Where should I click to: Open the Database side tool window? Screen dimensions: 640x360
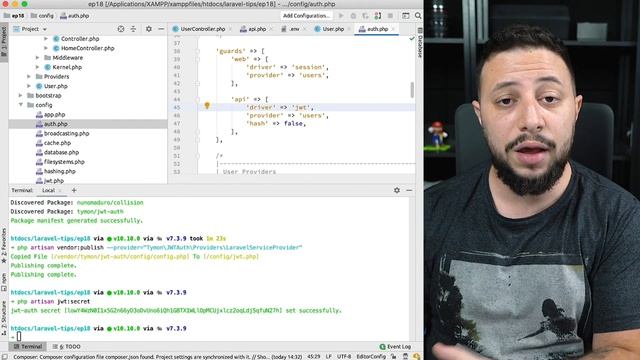420,43
